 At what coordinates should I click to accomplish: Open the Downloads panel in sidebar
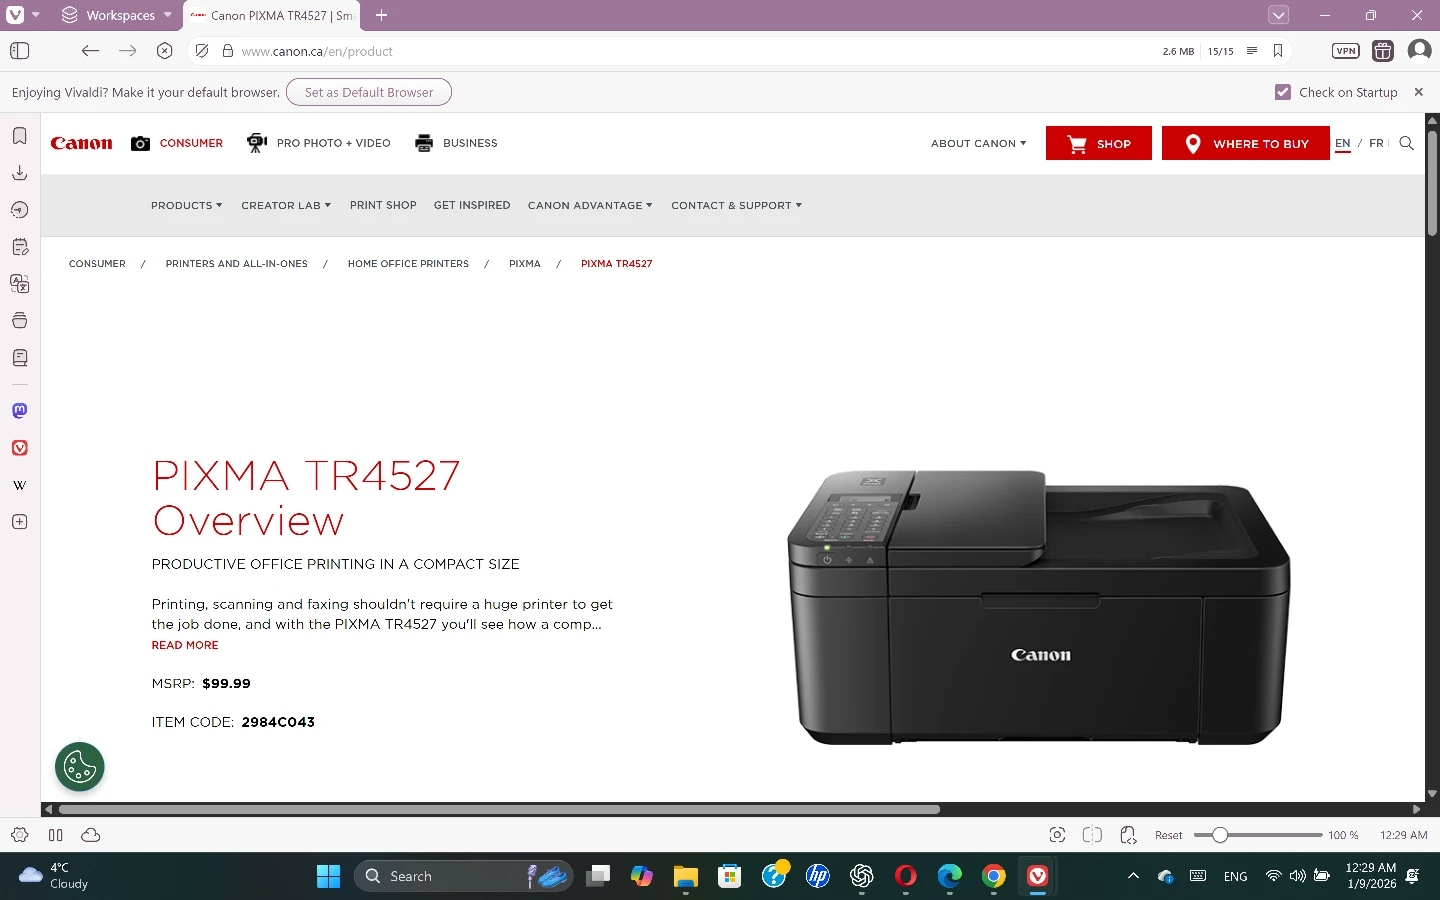[x=19, y=173]
